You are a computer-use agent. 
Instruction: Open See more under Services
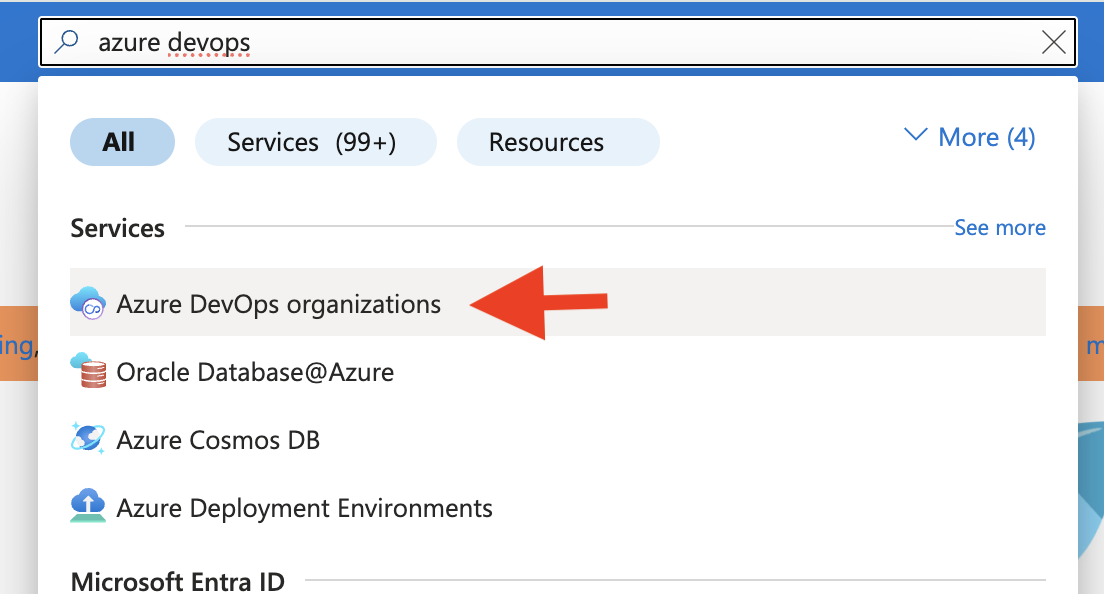point(999,227)
